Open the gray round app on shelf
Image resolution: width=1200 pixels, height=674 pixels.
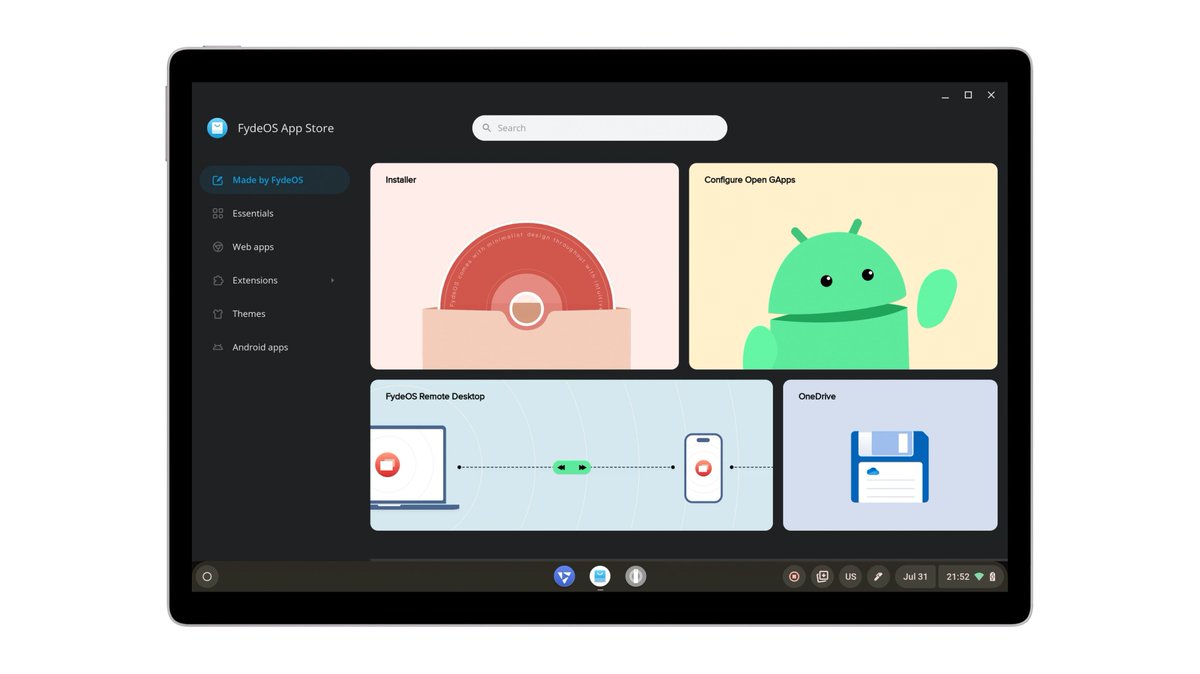point(636,576)
